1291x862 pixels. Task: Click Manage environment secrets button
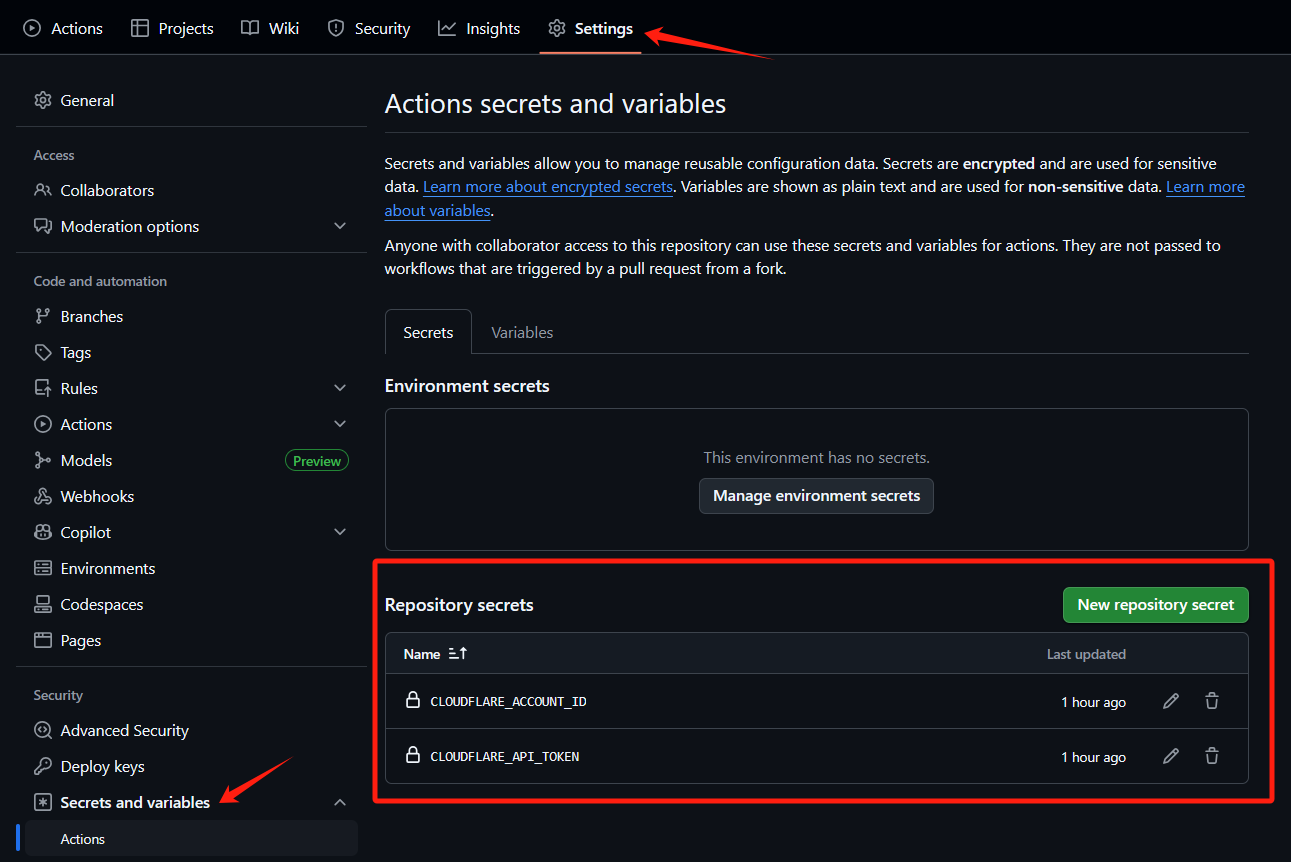(816, 496)
